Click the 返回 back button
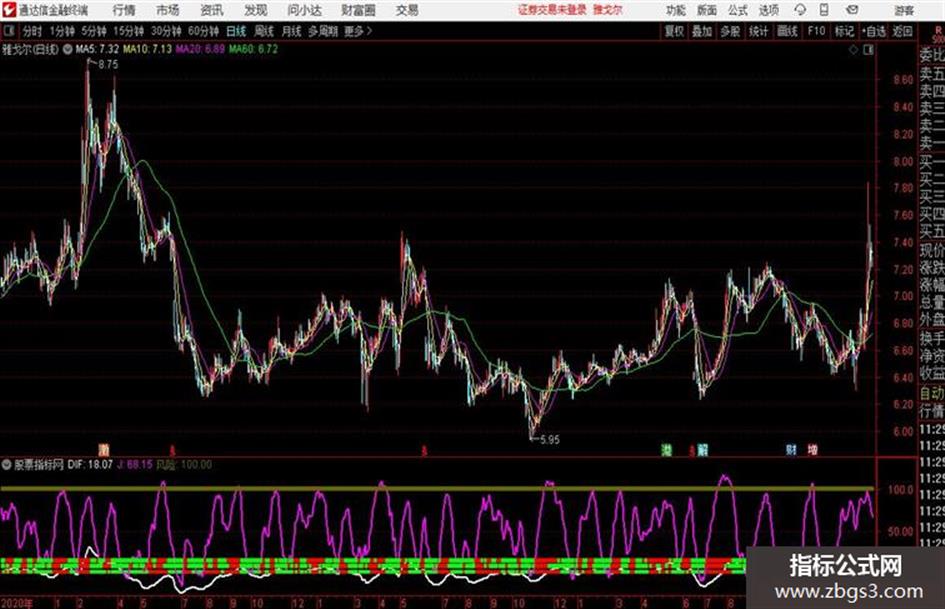 [x=902, y=31]
